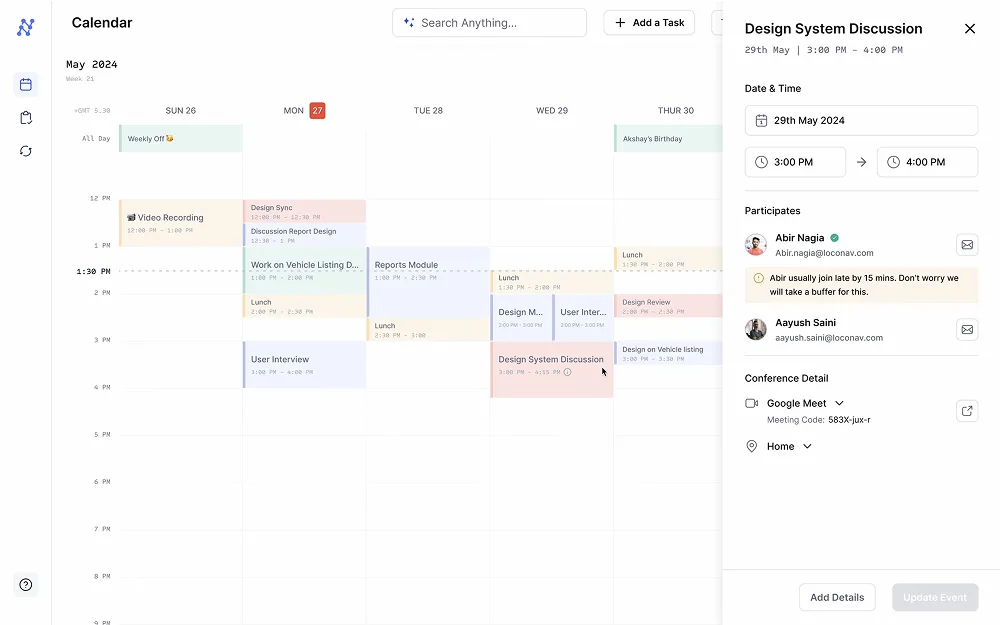Select the TUE 28 day header

point(428,110)
